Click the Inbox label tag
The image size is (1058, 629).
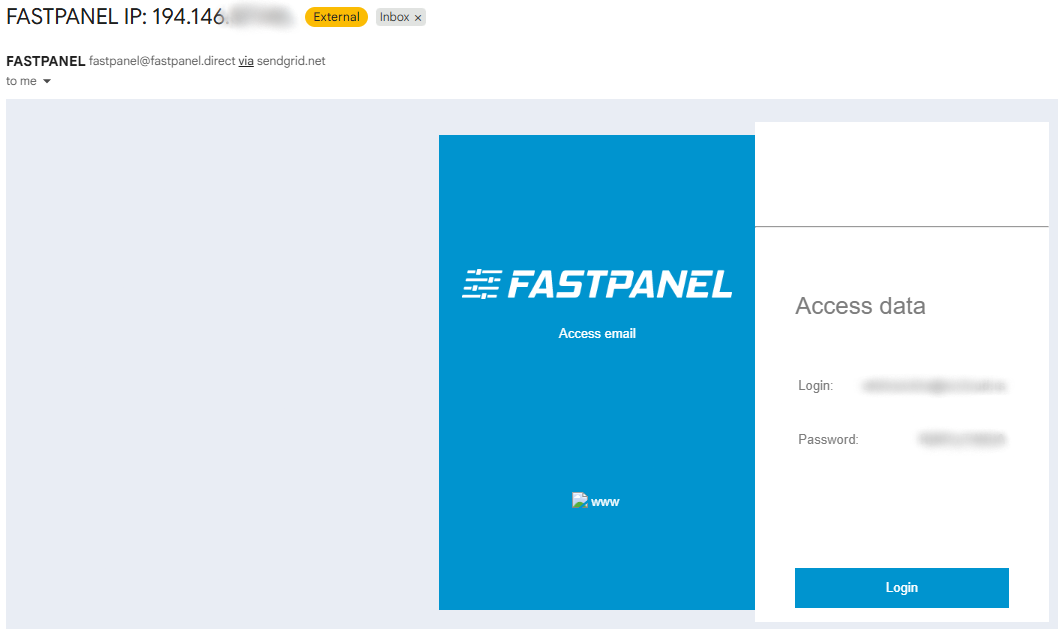pyautogui.click(x=394, y=17)
